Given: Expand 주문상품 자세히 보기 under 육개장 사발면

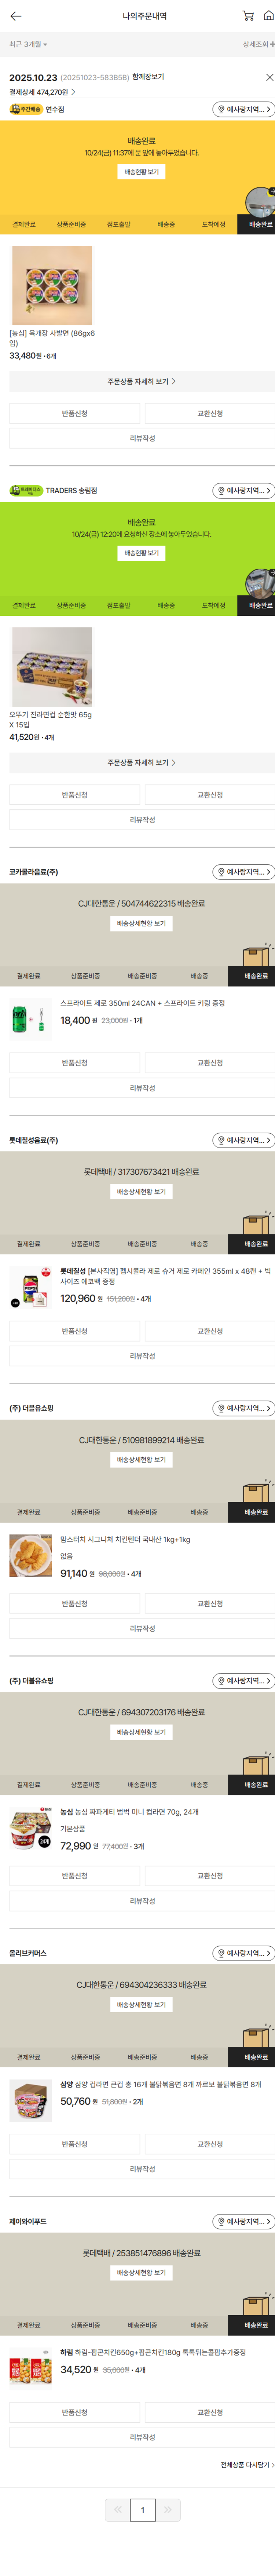Looking at the screenshot, I should [x=142, y=381].
